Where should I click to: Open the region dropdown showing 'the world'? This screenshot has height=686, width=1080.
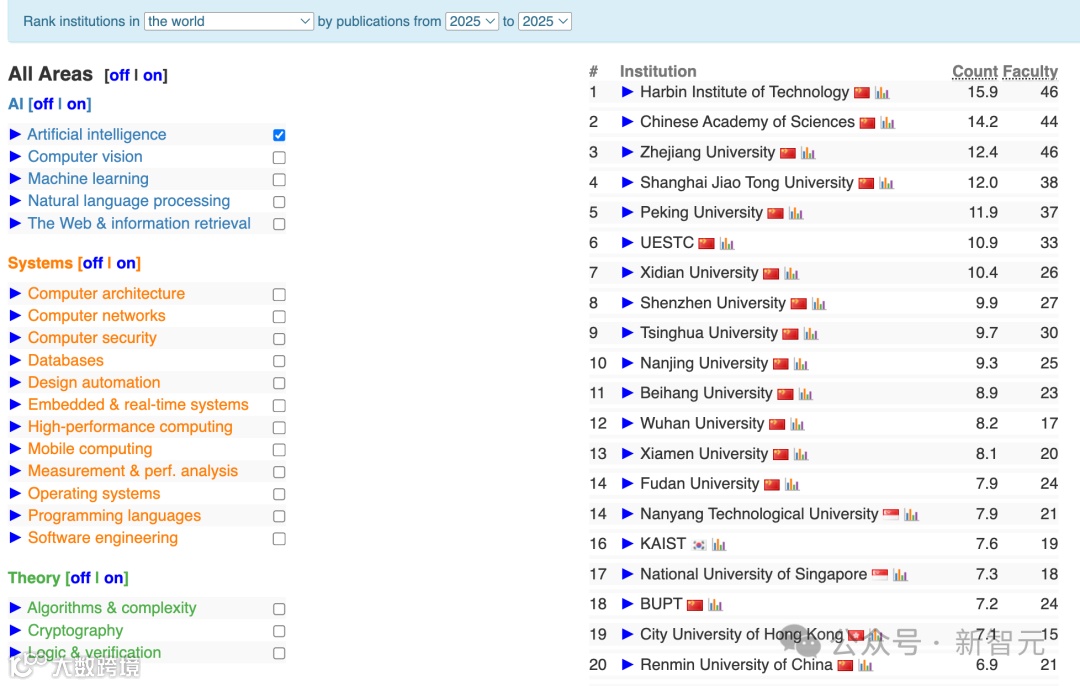pos(229,21)
